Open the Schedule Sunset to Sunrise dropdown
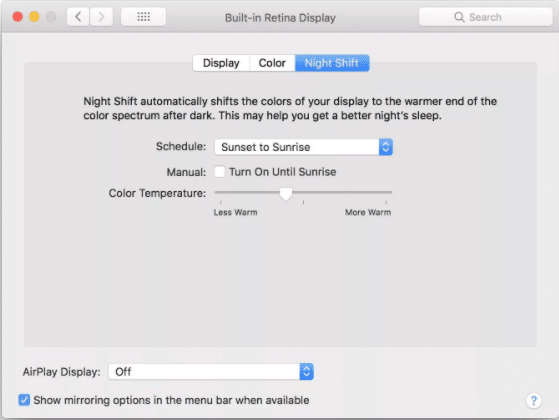This screenshot has height=420, width=559. pyautogui.click(x=303, y=147)
